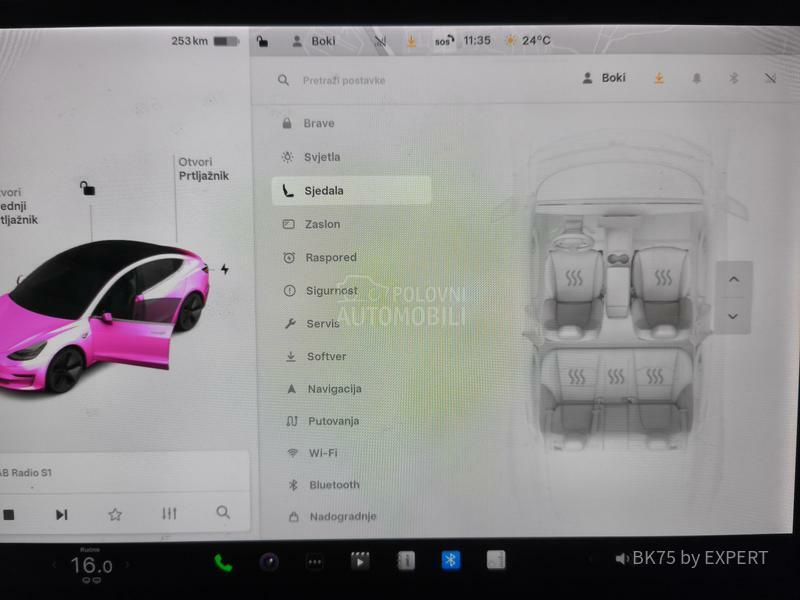Tap the charging bolt icon by car
Viewport: 800px width, 600px height.
pos(224,269)
